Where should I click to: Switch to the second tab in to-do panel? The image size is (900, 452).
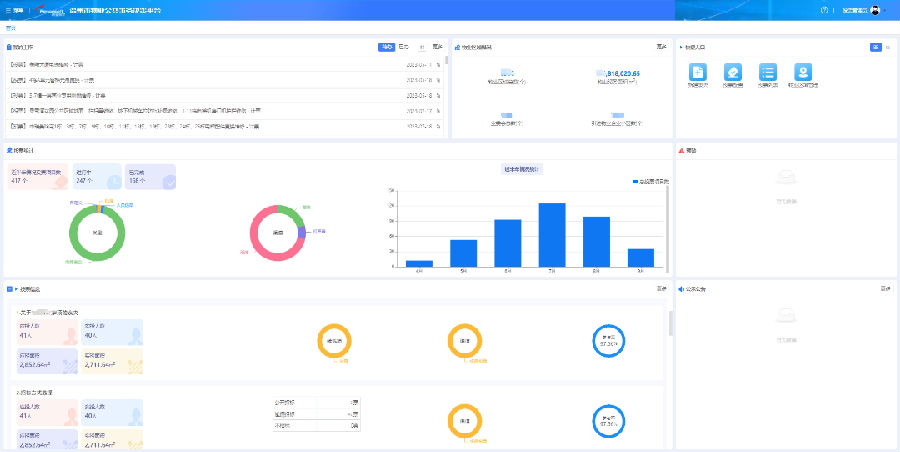[x=403, y=47]
